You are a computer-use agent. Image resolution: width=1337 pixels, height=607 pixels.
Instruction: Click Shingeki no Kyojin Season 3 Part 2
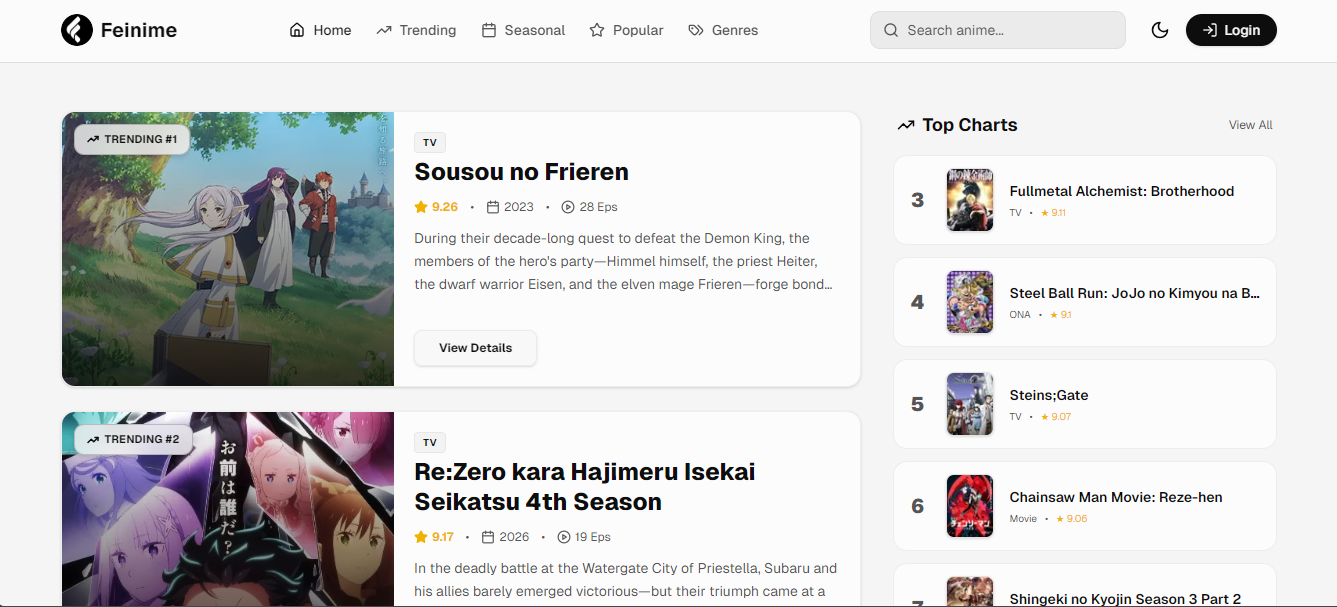tap(1125, 598)
